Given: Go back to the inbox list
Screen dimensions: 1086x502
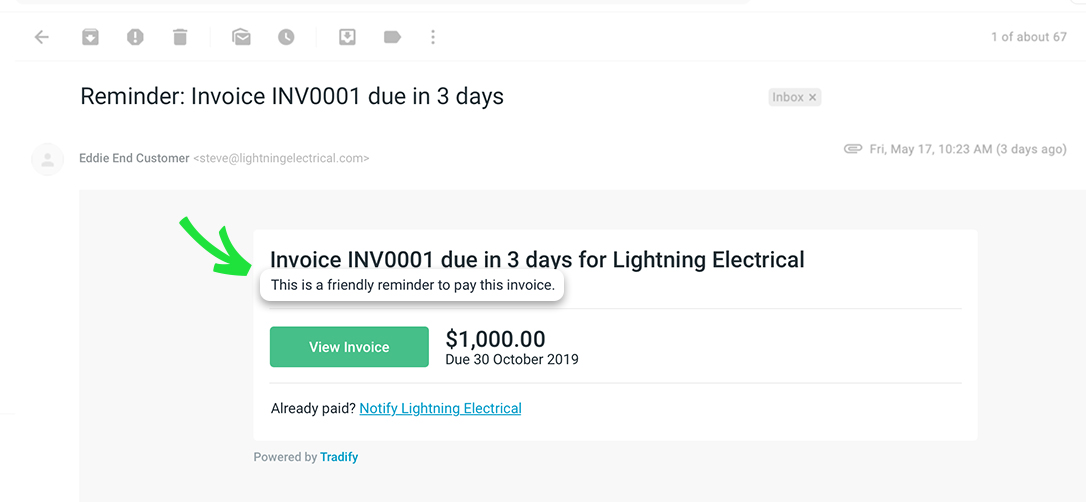Looking at the screenshot, I should pos(41,37).
